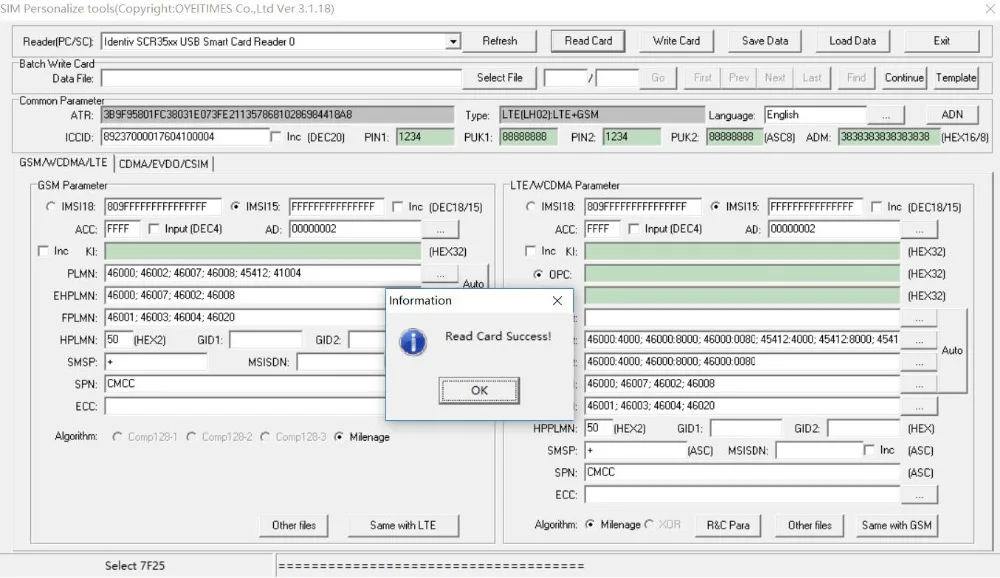
Task: Open the Reader(PC/SC) dropdown list
Action: [x=453, y=41]
